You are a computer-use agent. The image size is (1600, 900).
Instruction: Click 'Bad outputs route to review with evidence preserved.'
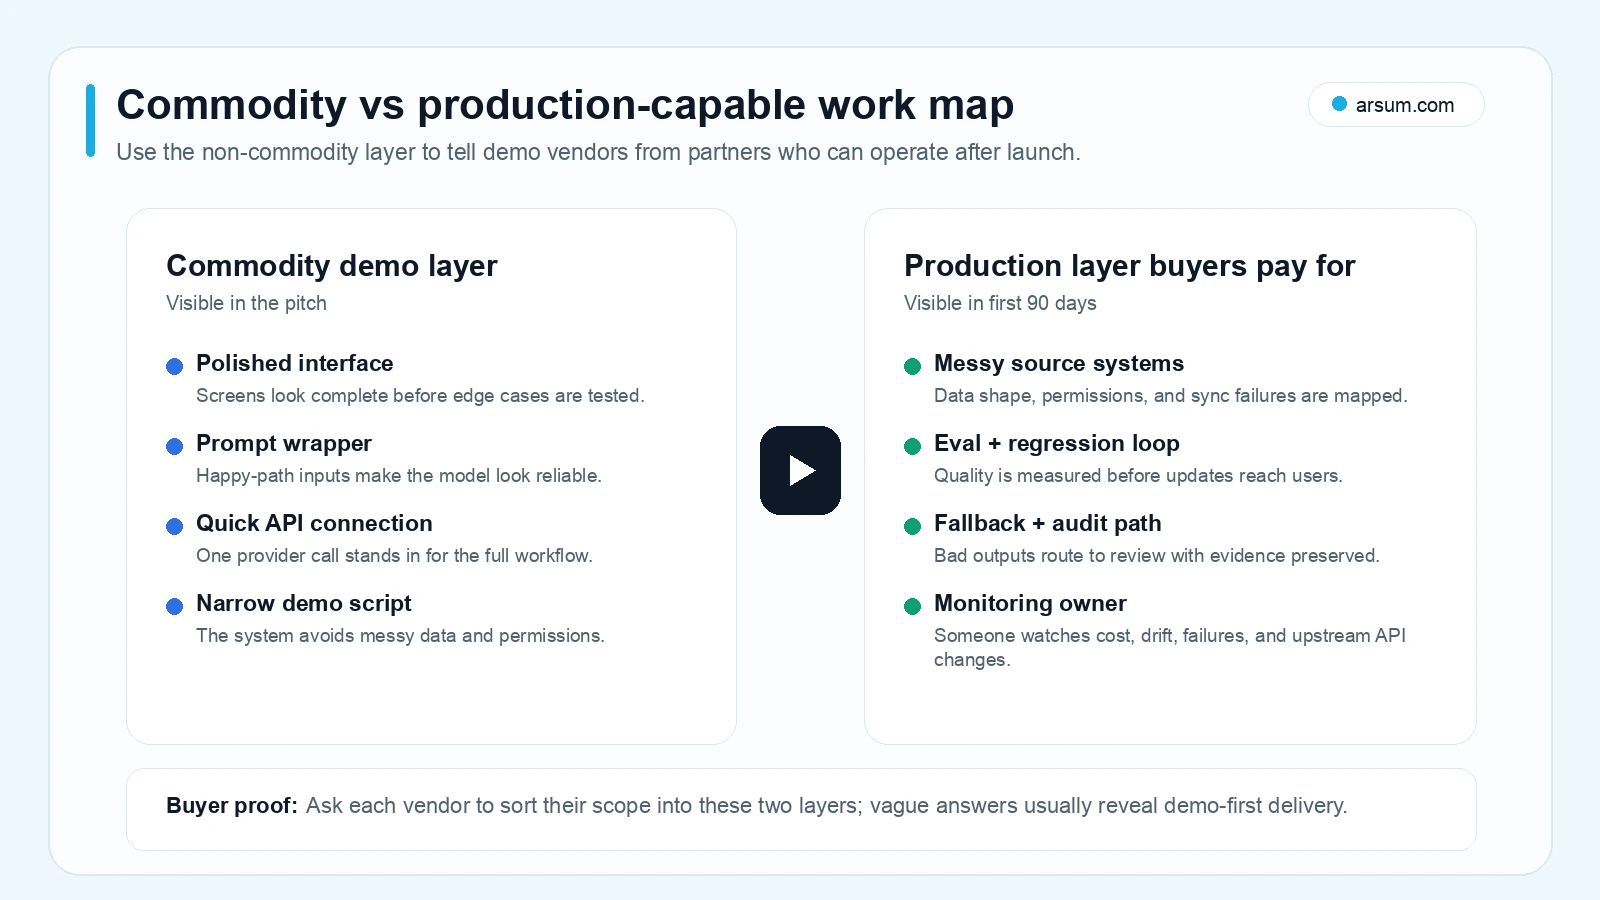[x=1157, y=555]
